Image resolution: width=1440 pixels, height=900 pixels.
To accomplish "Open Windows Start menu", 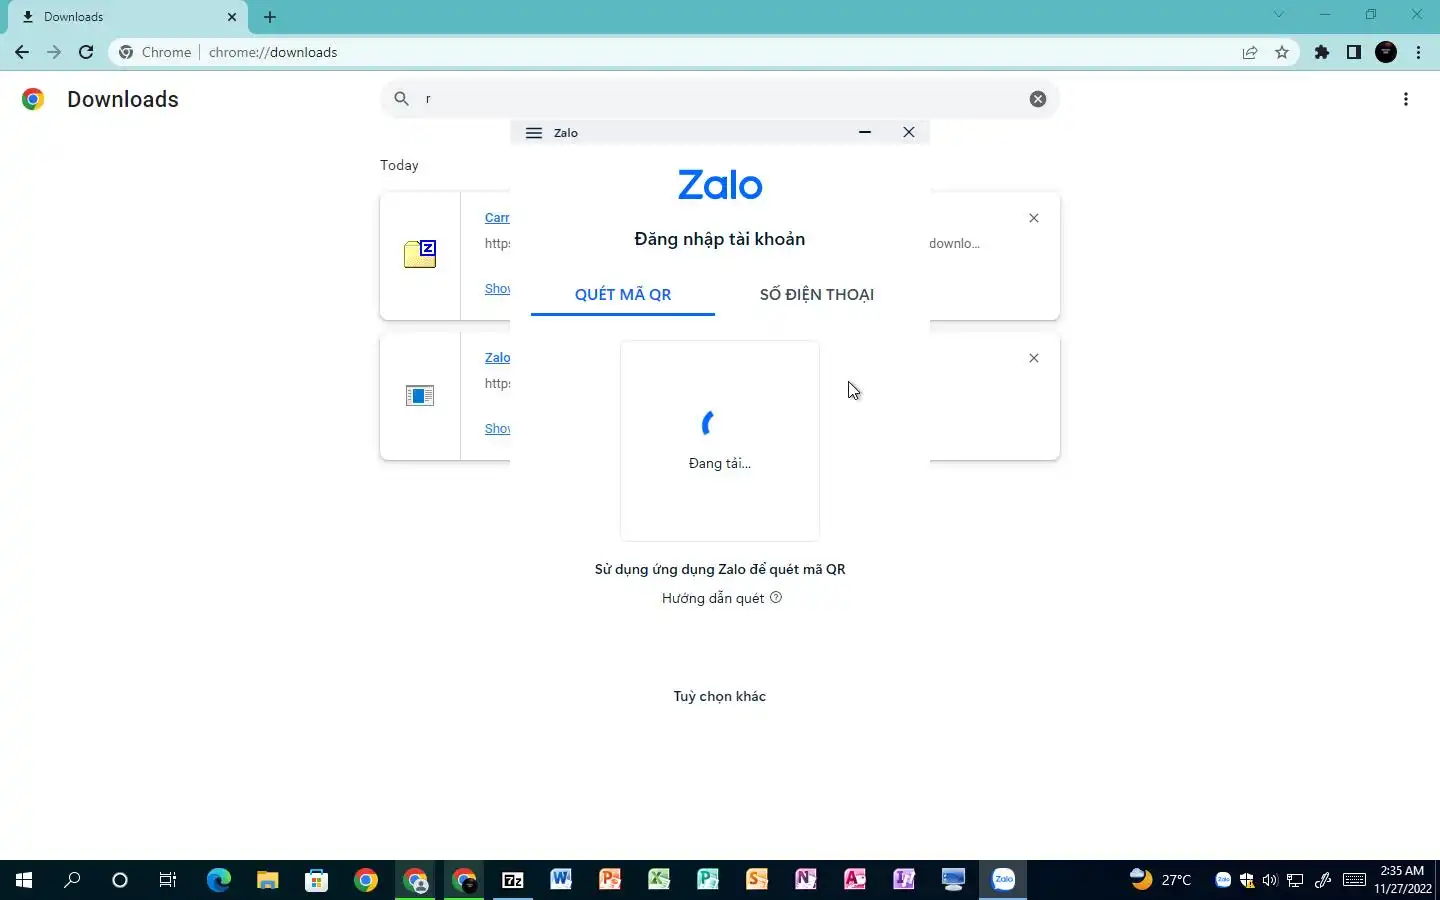I will point(24,880).
